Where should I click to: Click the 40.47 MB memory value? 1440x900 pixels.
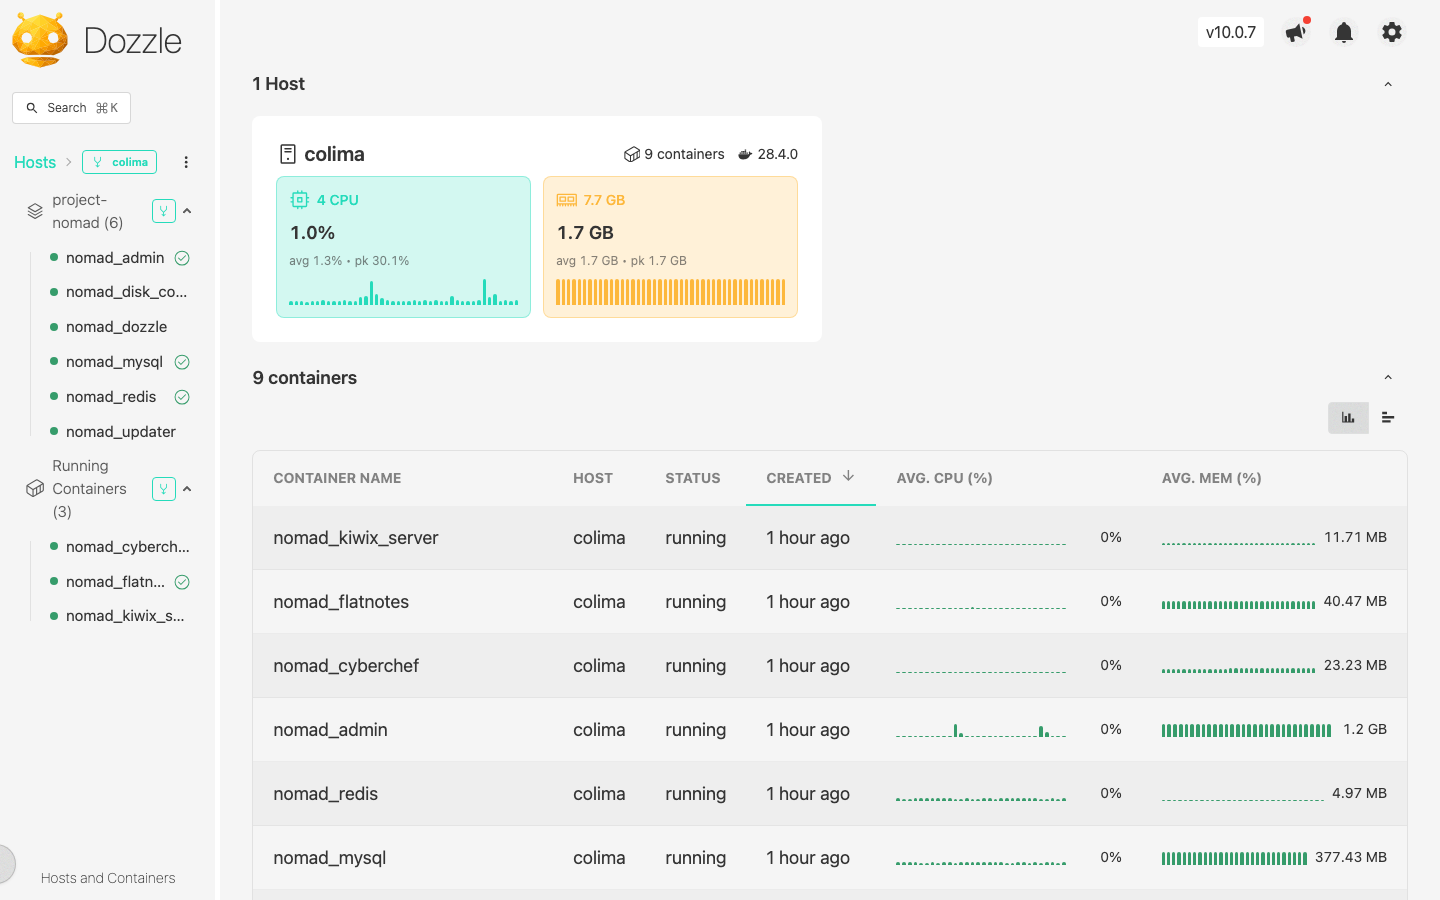click(1355, 601)
